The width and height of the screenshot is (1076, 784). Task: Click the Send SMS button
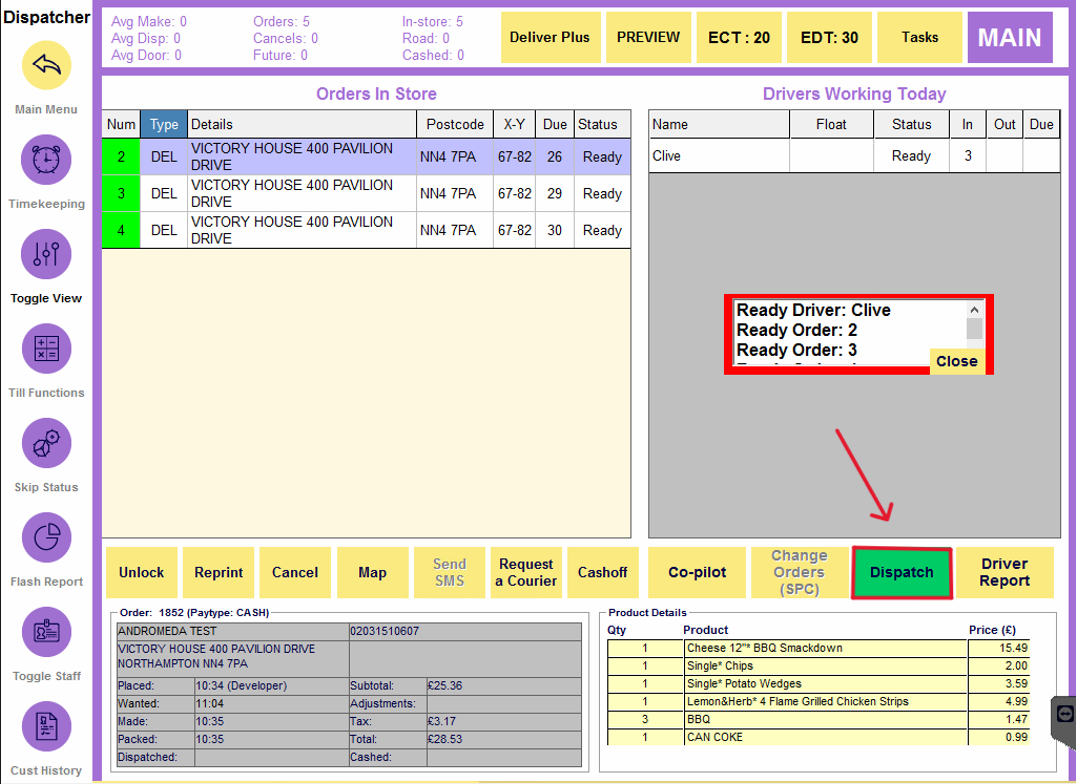pos(449,573)
